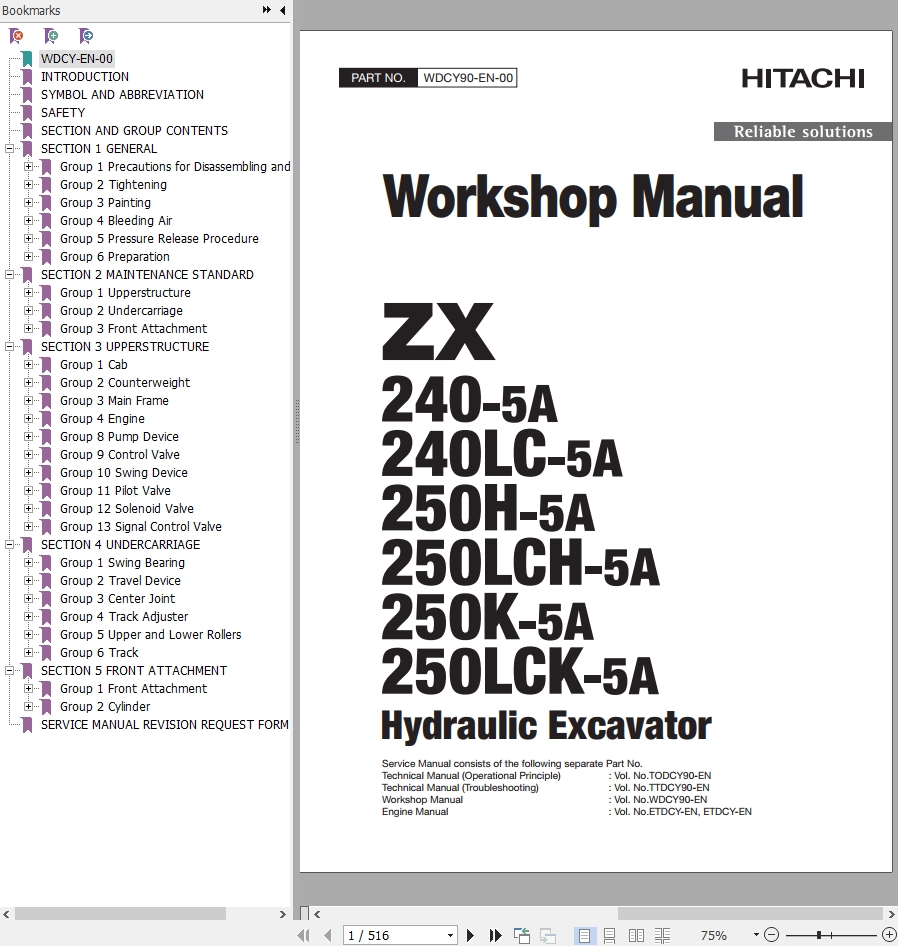This screenshot has width=898, height=946.
Task: Click the next view icon
Action: (547, 936)
